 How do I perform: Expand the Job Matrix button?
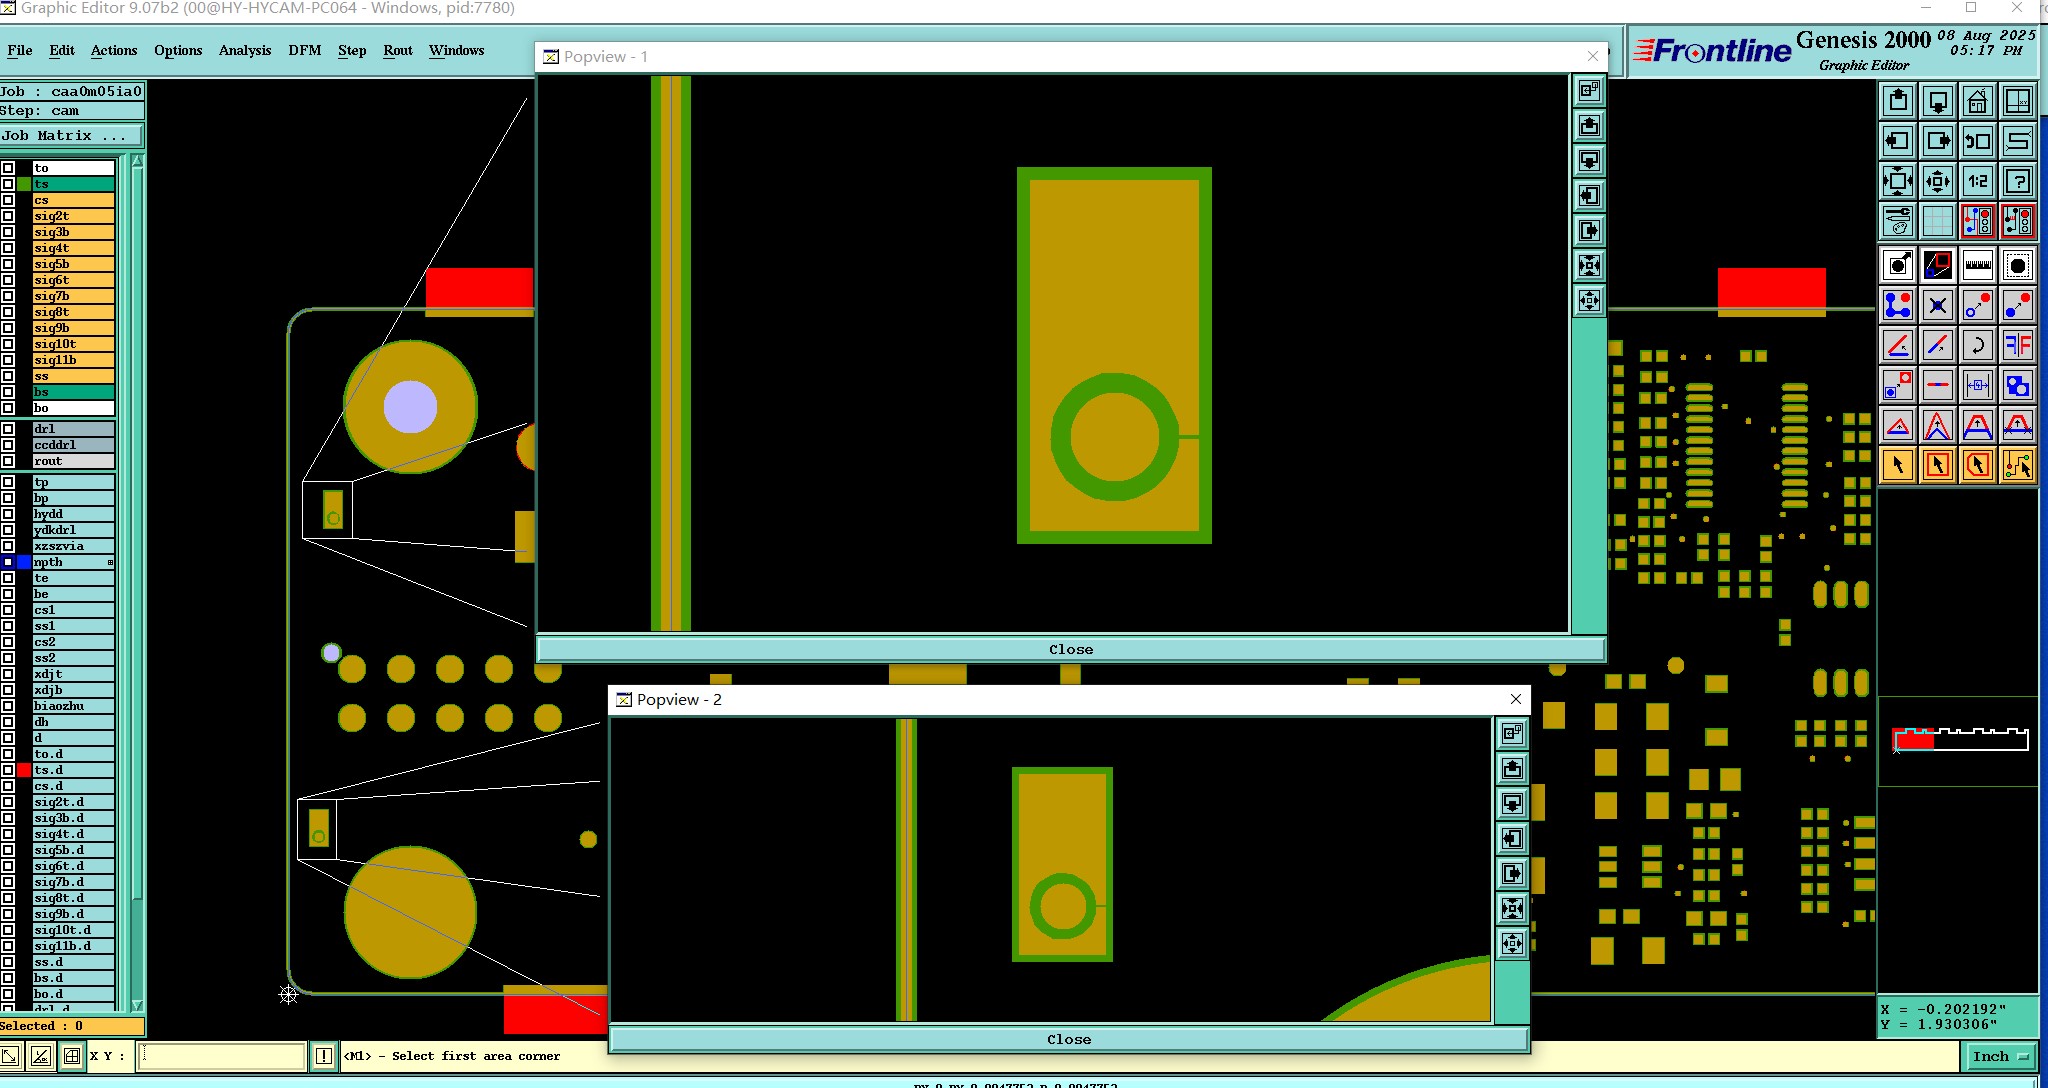pyautogui.click(x=70, y=136)
